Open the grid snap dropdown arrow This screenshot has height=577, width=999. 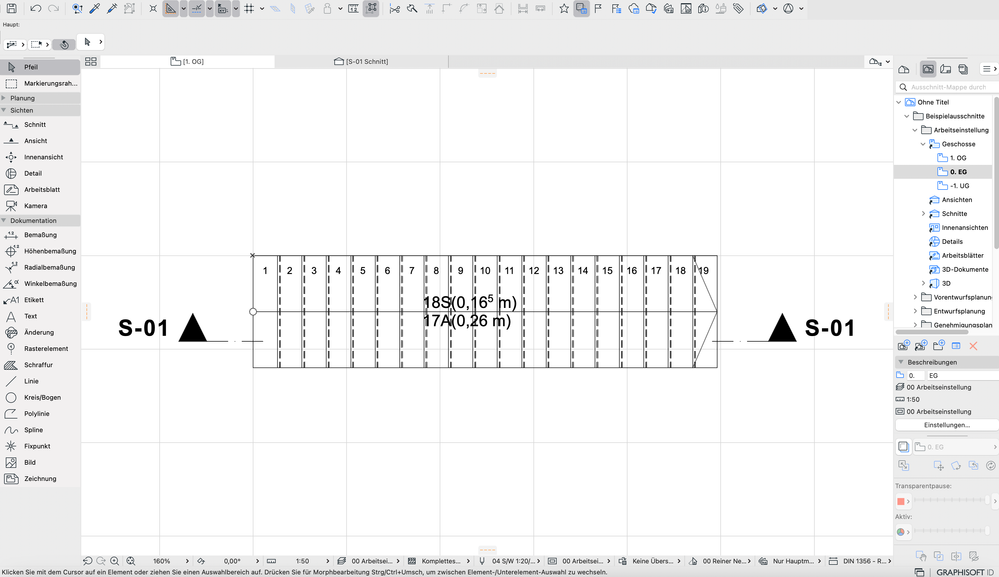click(262, 9)
